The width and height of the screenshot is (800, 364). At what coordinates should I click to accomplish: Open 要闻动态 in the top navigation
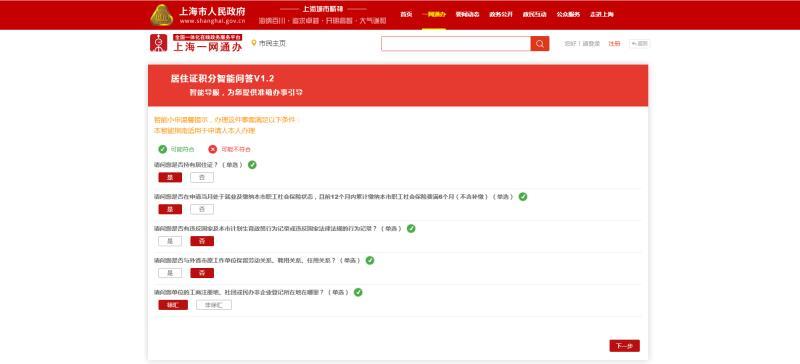(467, 14)
